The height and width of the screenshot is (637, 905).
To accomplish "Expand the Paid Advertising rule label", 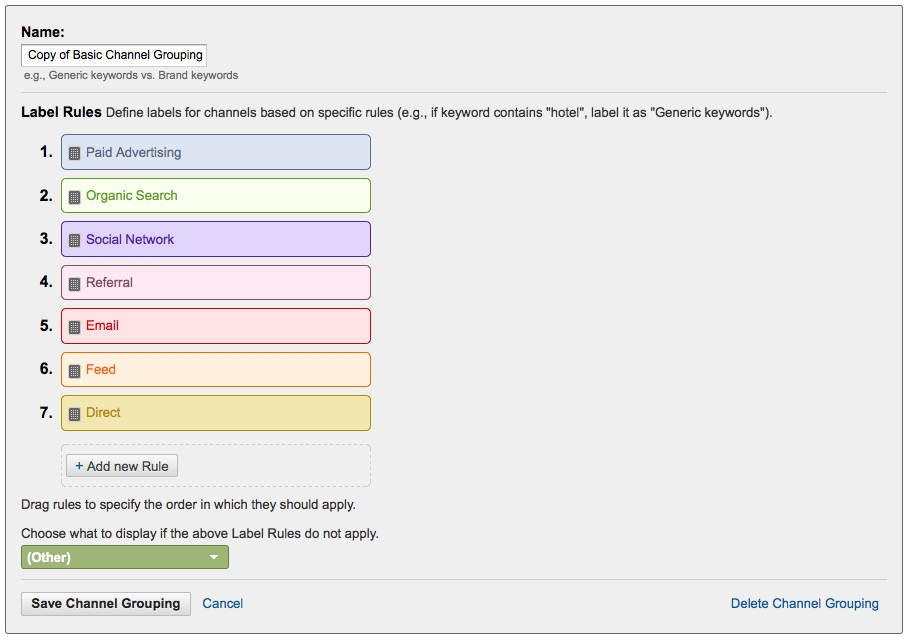I will (x=216, y=152).
